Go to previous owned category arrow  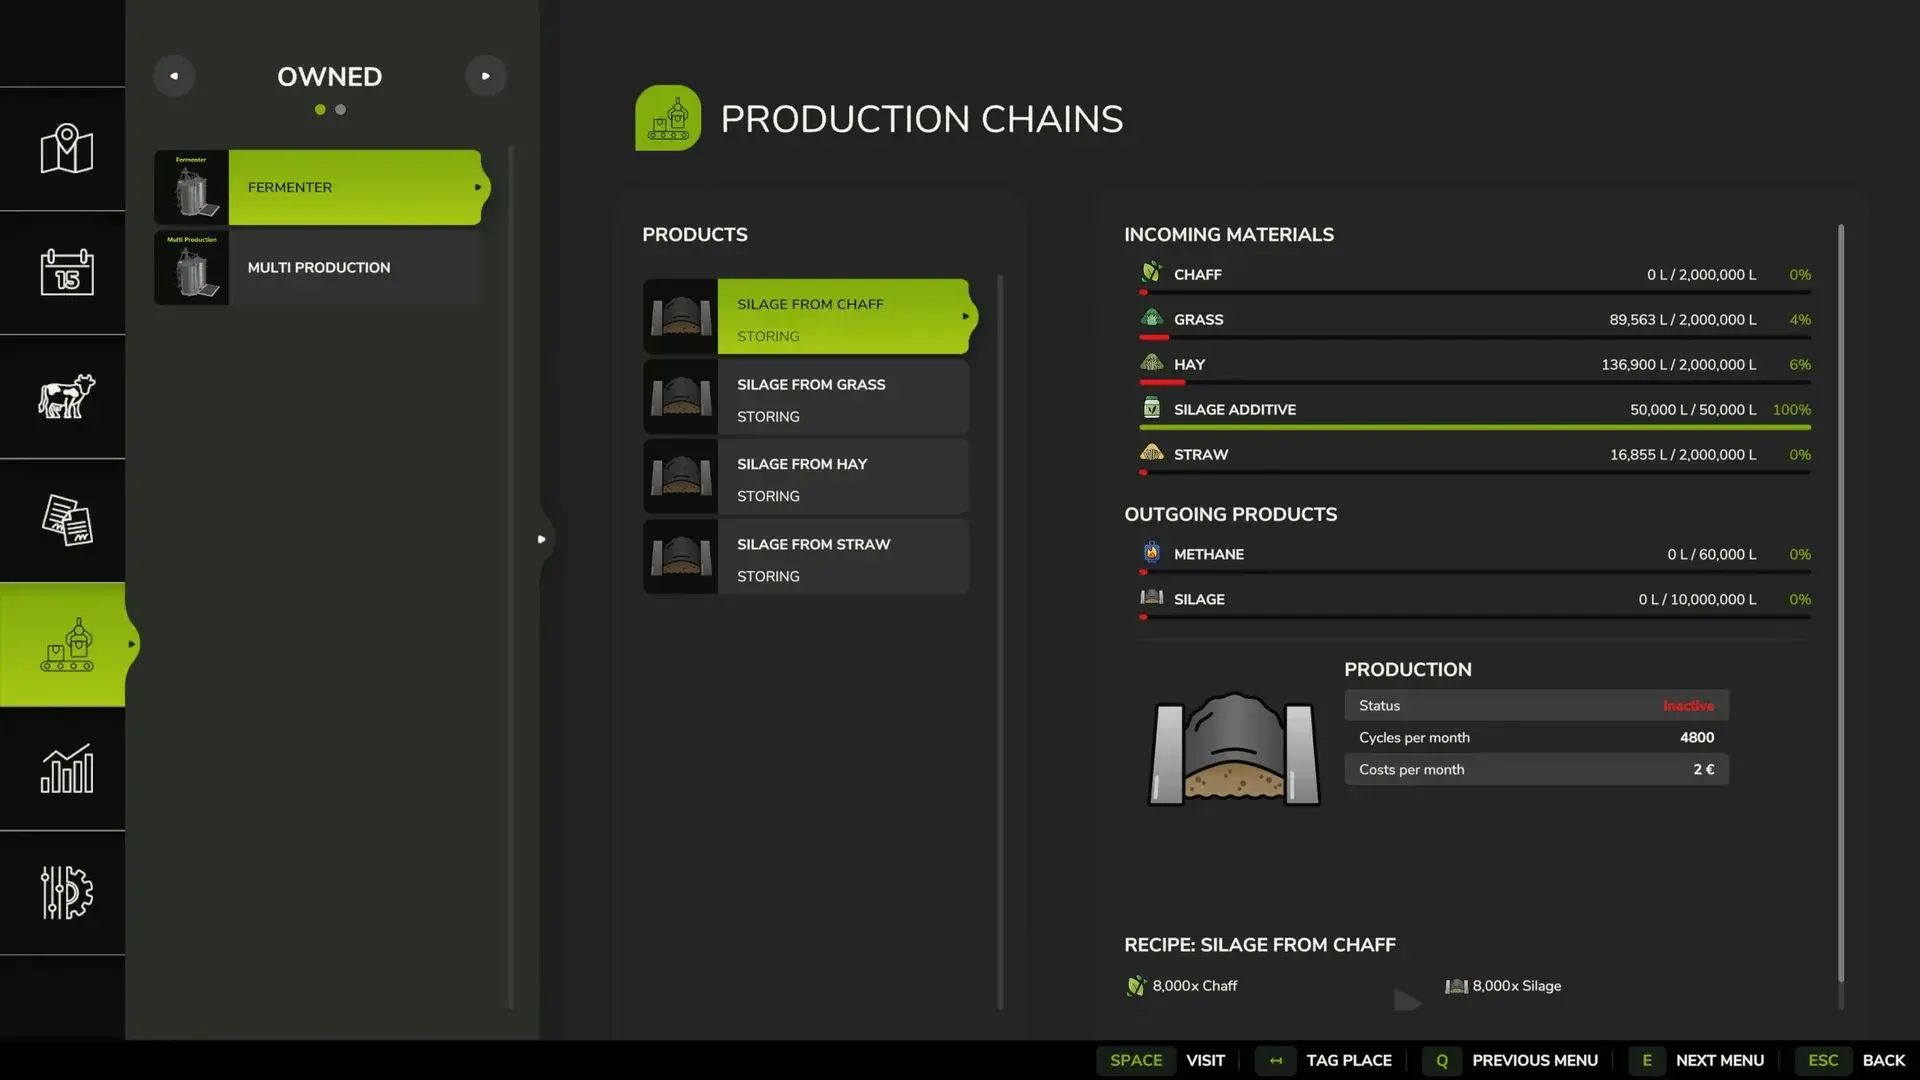point(174,76)
